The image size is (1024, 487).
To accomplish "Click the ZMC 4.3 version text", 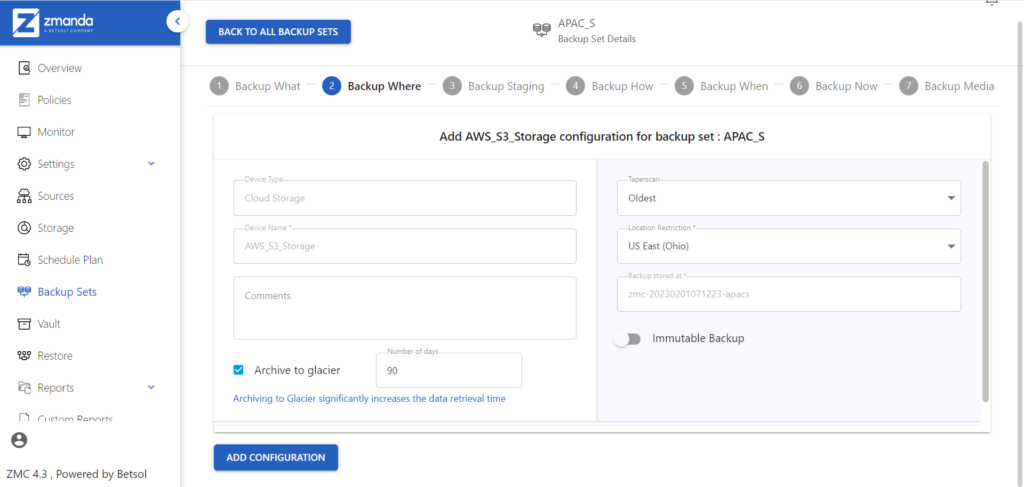I will (76, 475).
